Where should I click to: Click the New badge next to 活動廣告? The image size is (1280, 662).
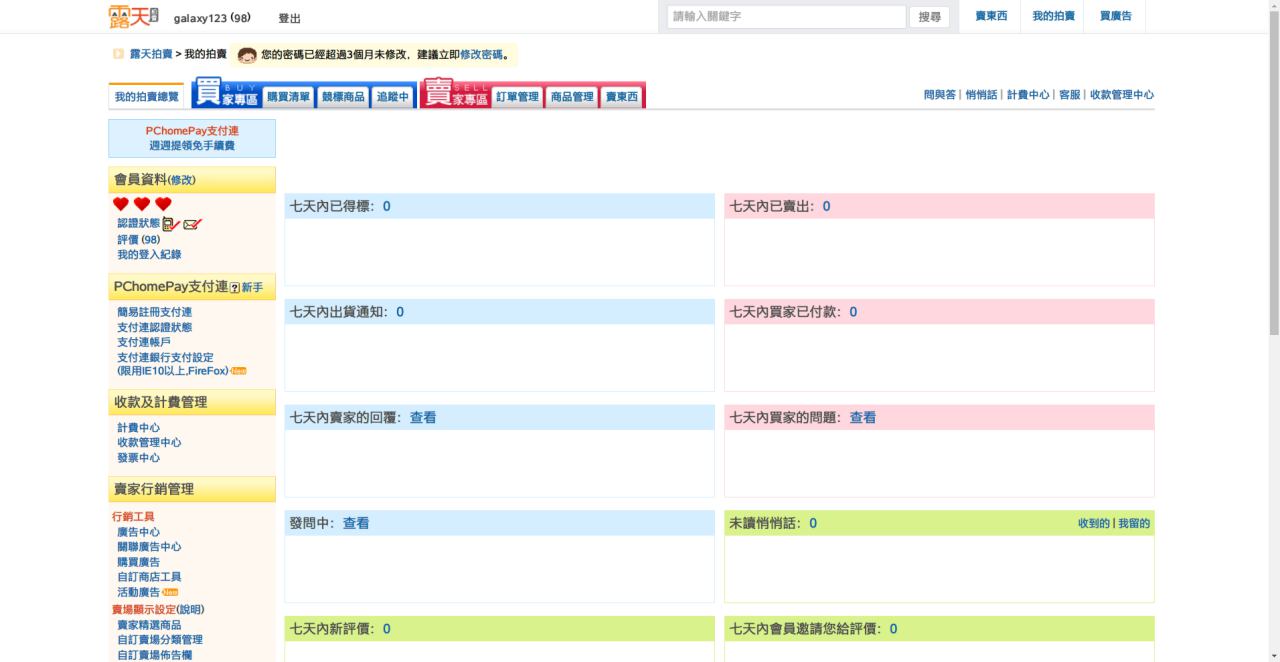[x=169, y=592]
